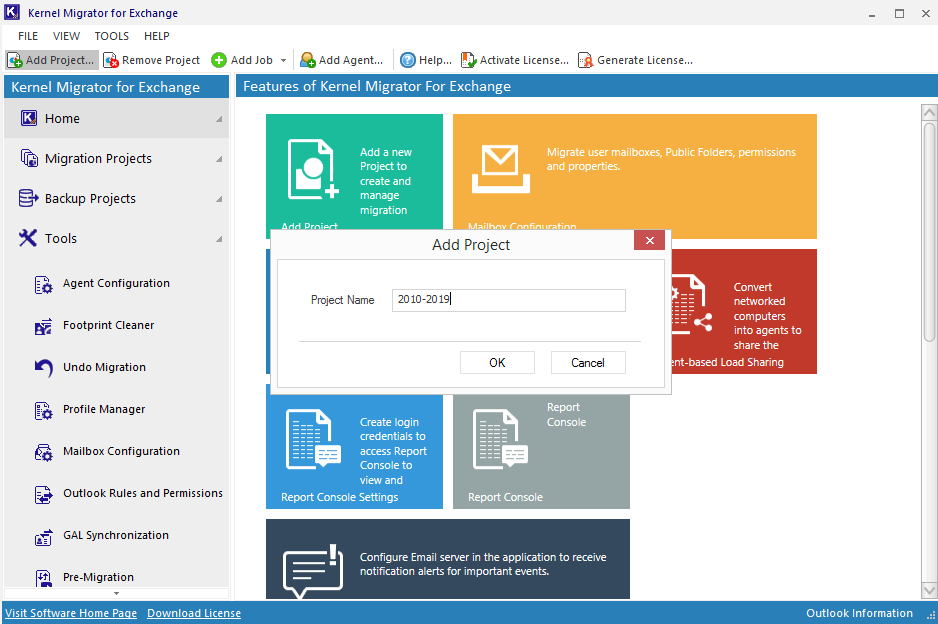
Task: Click the features panel scroll-down arrow
Action: (929, 591)
